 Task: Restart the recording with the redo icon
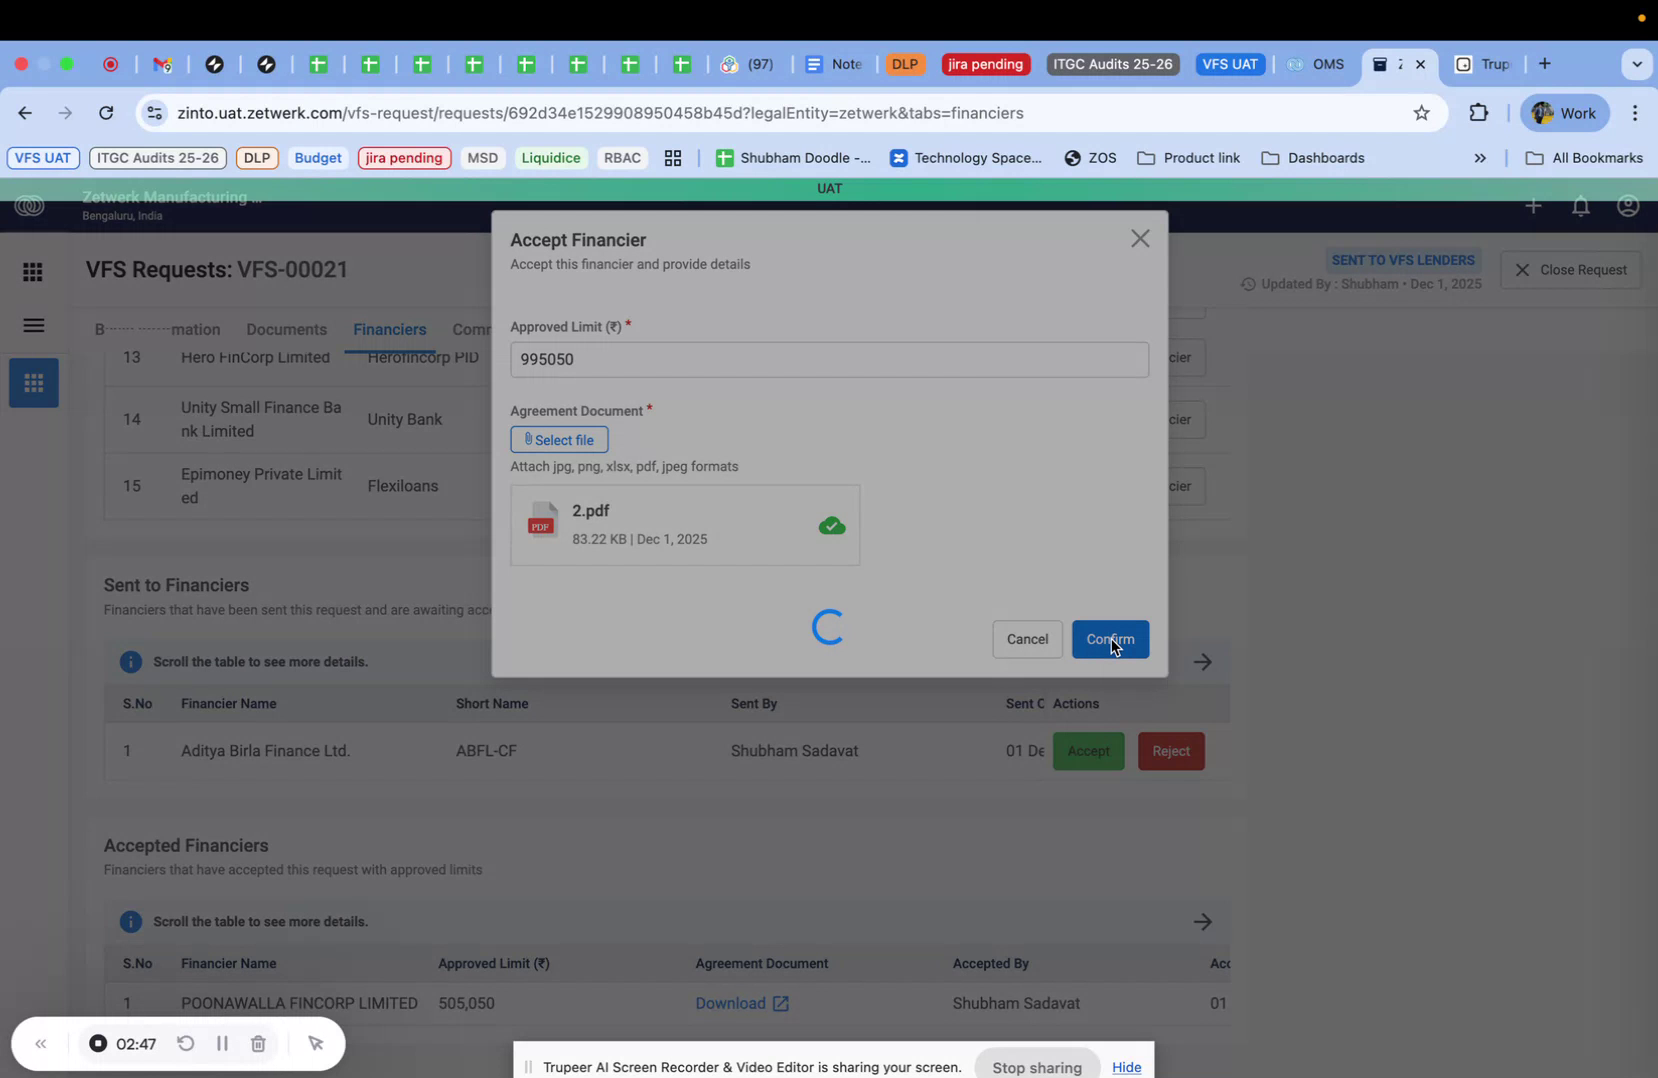pos(186,1043)
